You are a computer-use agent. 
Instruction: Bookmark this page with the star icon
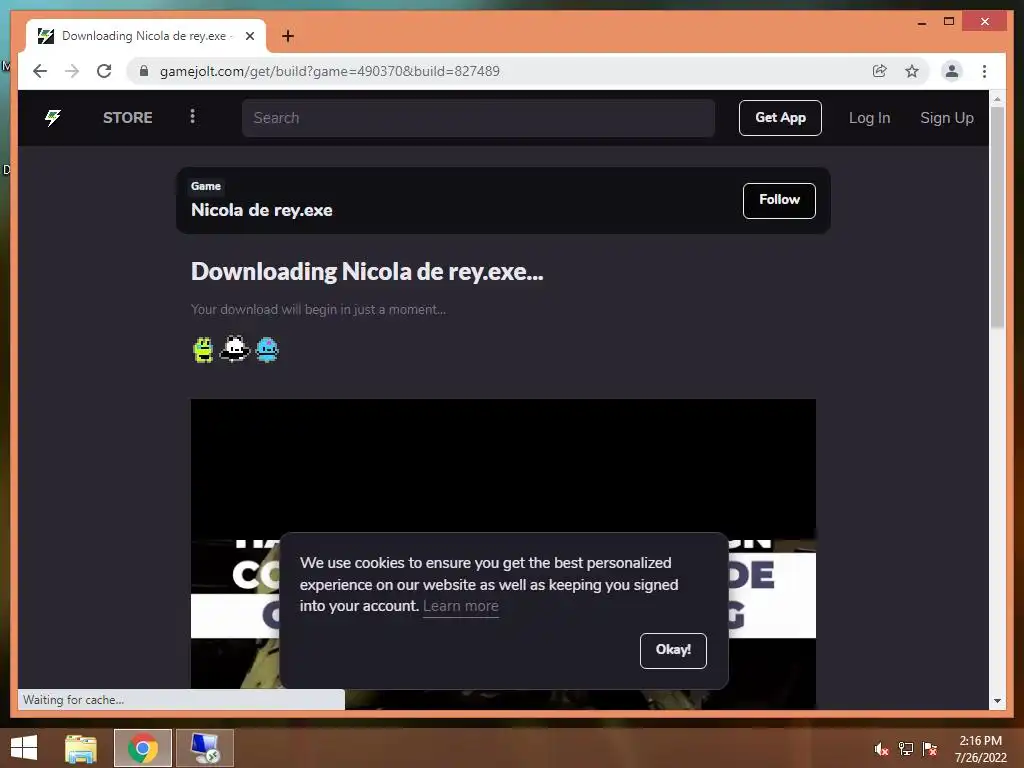click(912, 71)
